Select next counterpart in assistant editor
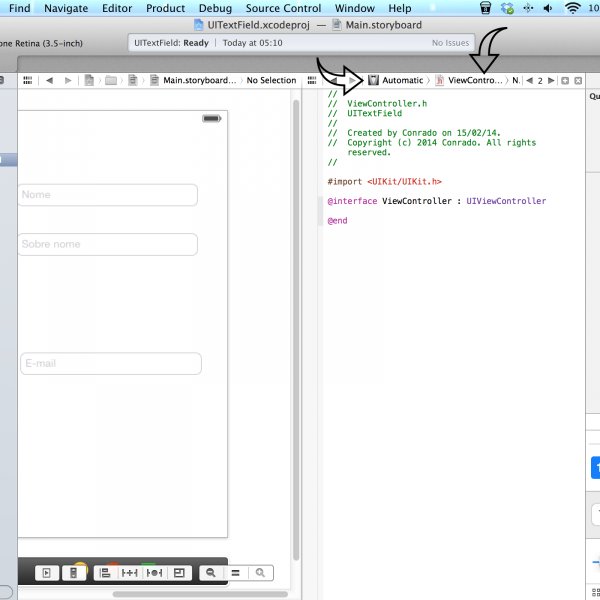Viewport: 600px width, 600px height. click(551, 80)
